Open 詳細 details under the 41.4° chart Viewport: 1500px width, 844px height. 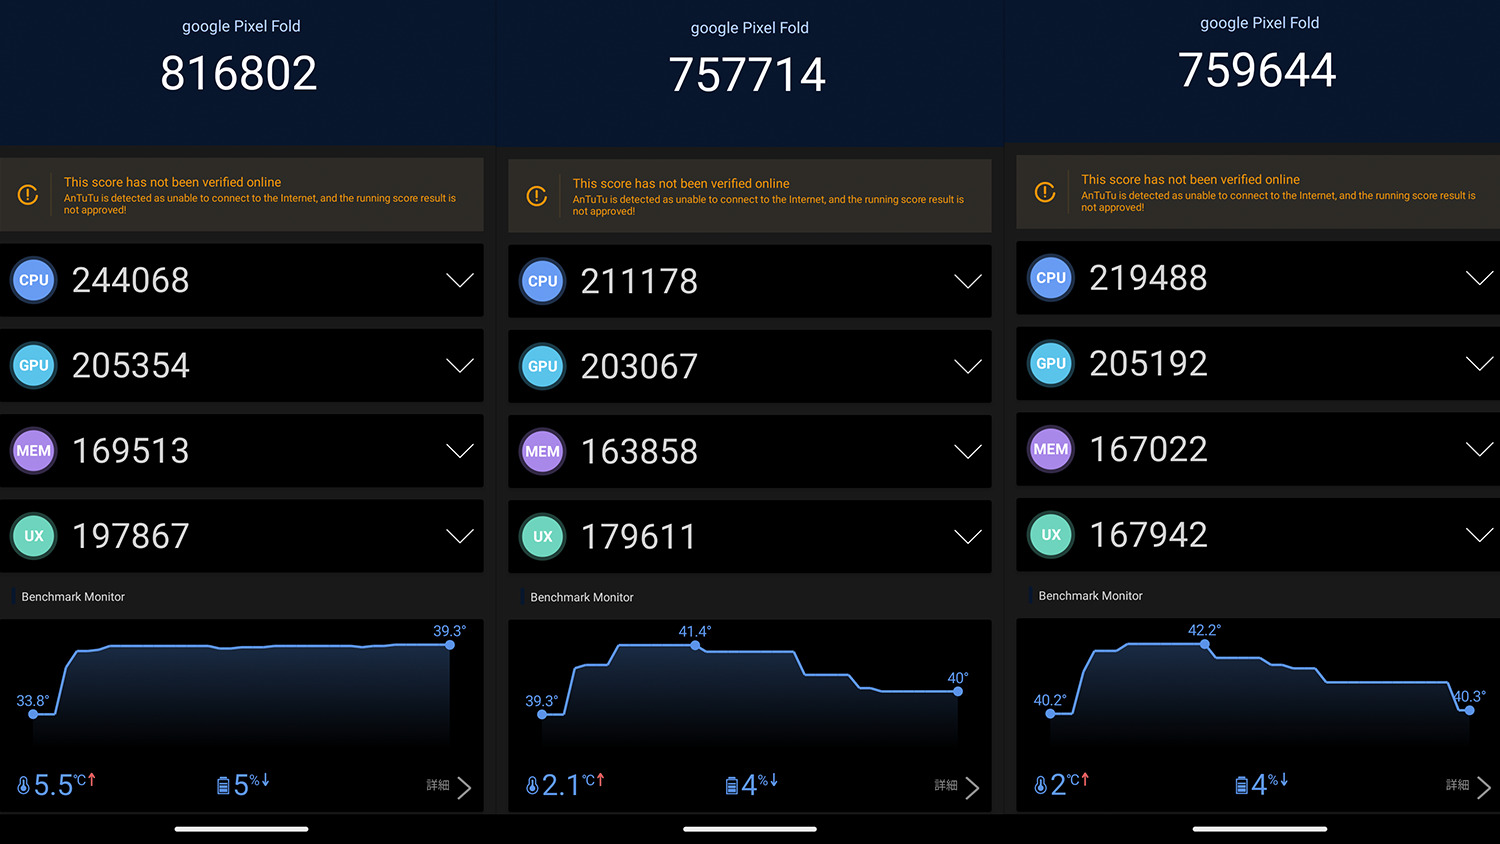point(957,787)
